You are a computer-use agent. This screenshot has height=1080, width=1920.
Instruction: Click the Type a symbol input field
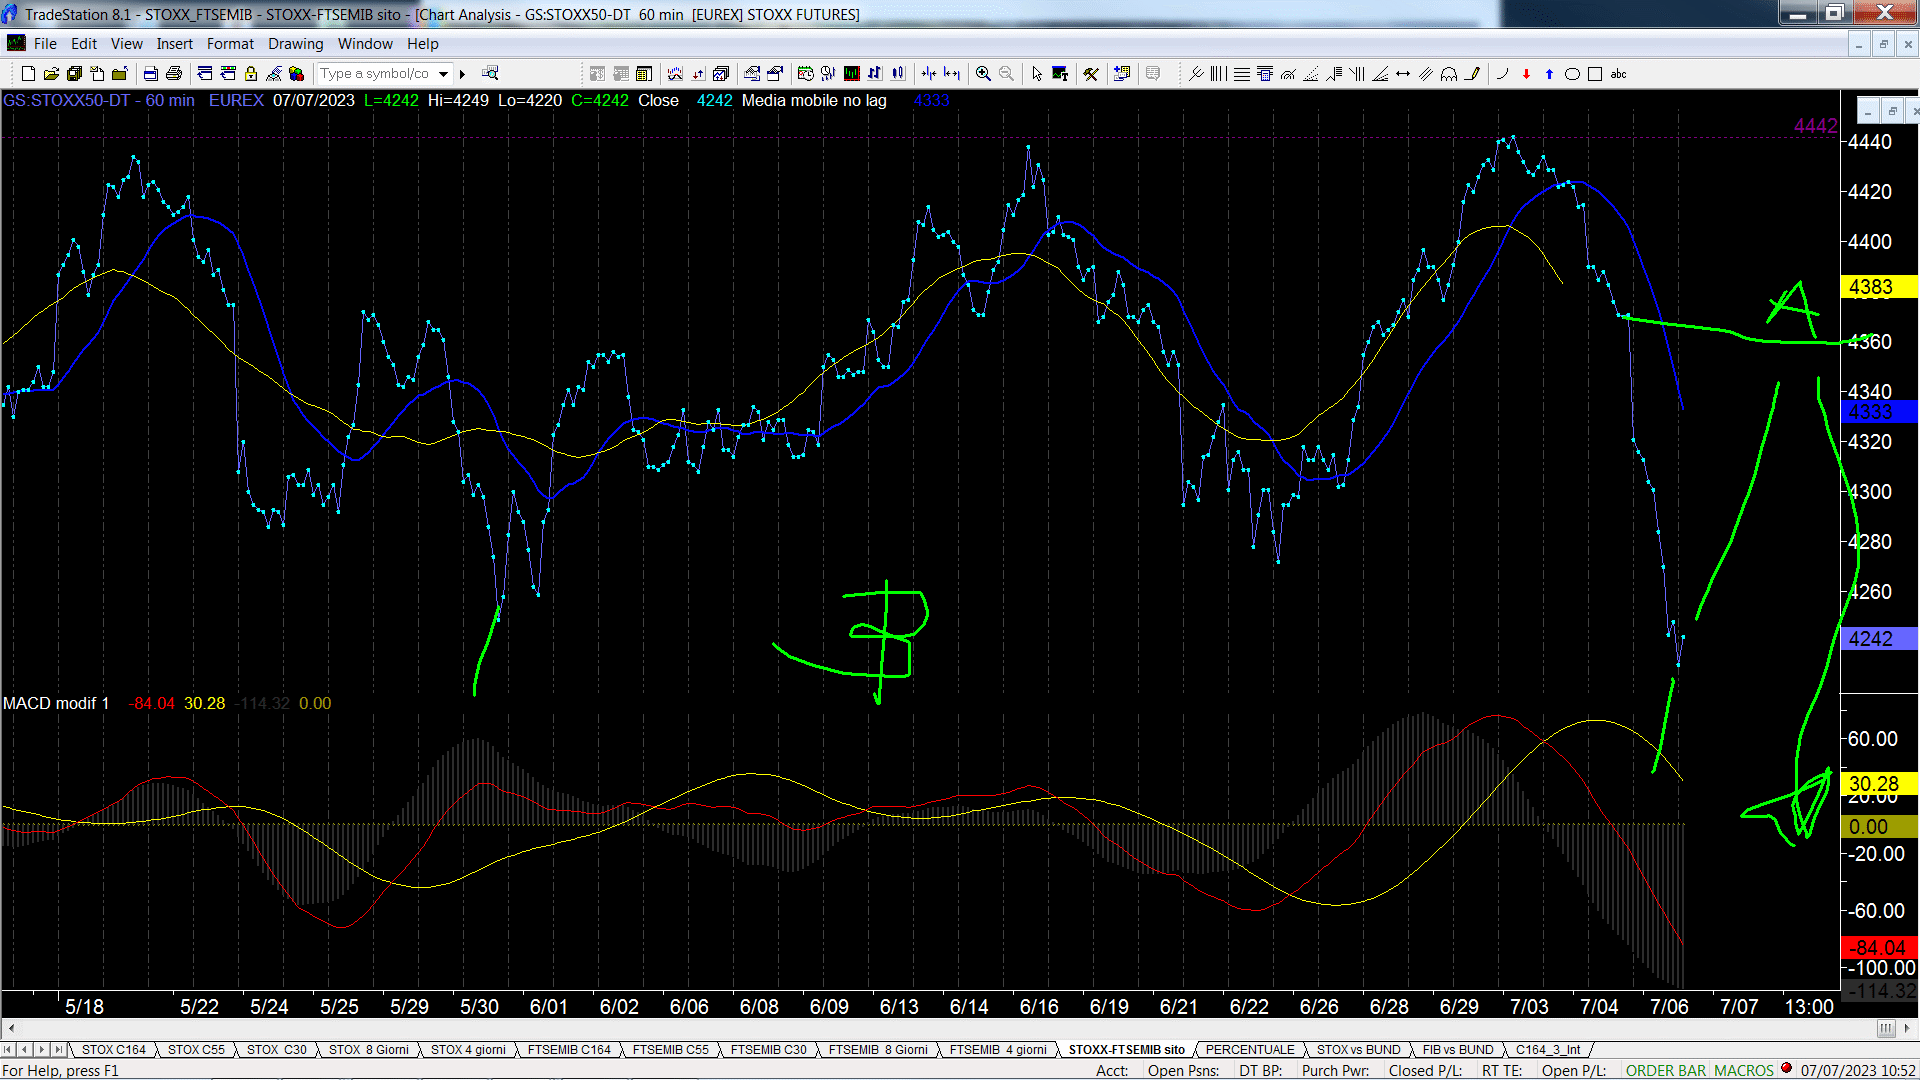pos(375,74)
